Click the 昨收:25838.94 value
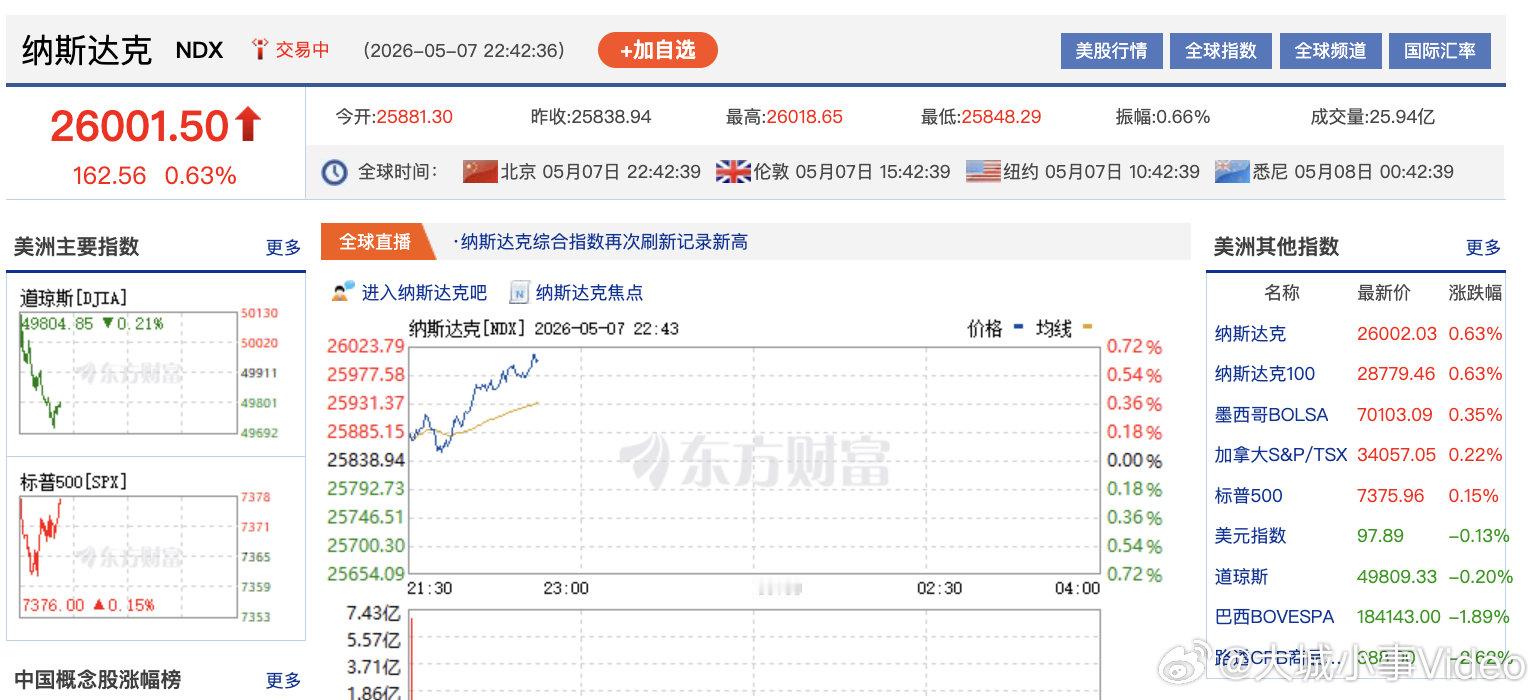The height and width of the screenshot is (700, 1540). [x=591, y=117]
